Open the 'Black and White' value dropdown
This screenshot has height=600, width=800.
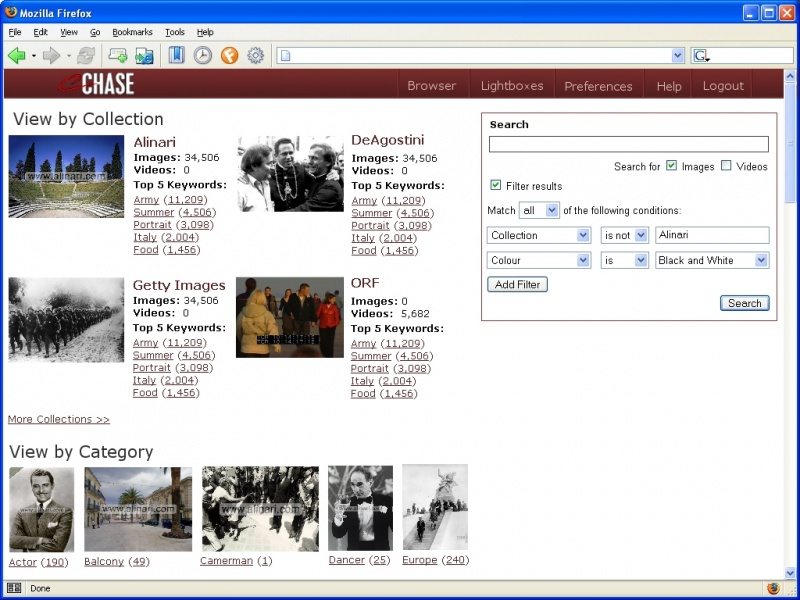711,260
